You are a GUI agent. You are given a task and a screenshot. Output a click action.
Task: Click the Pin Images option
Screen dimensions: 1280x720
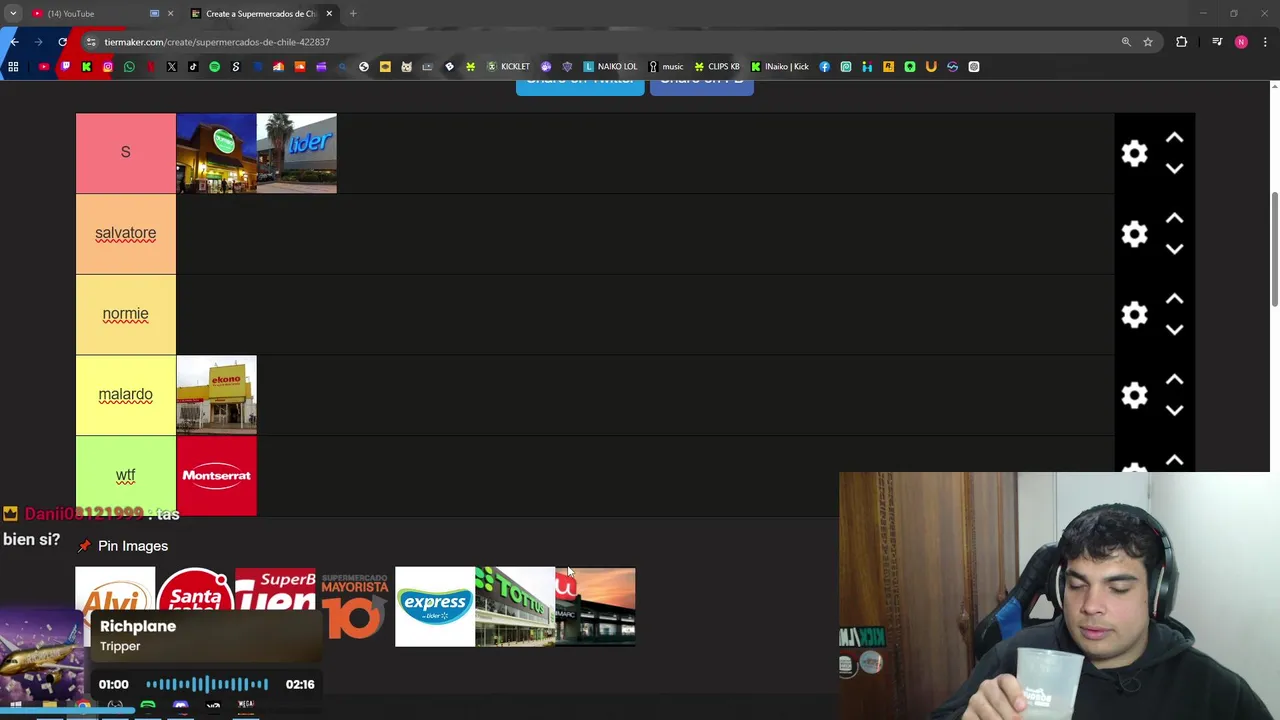point(123,546)
